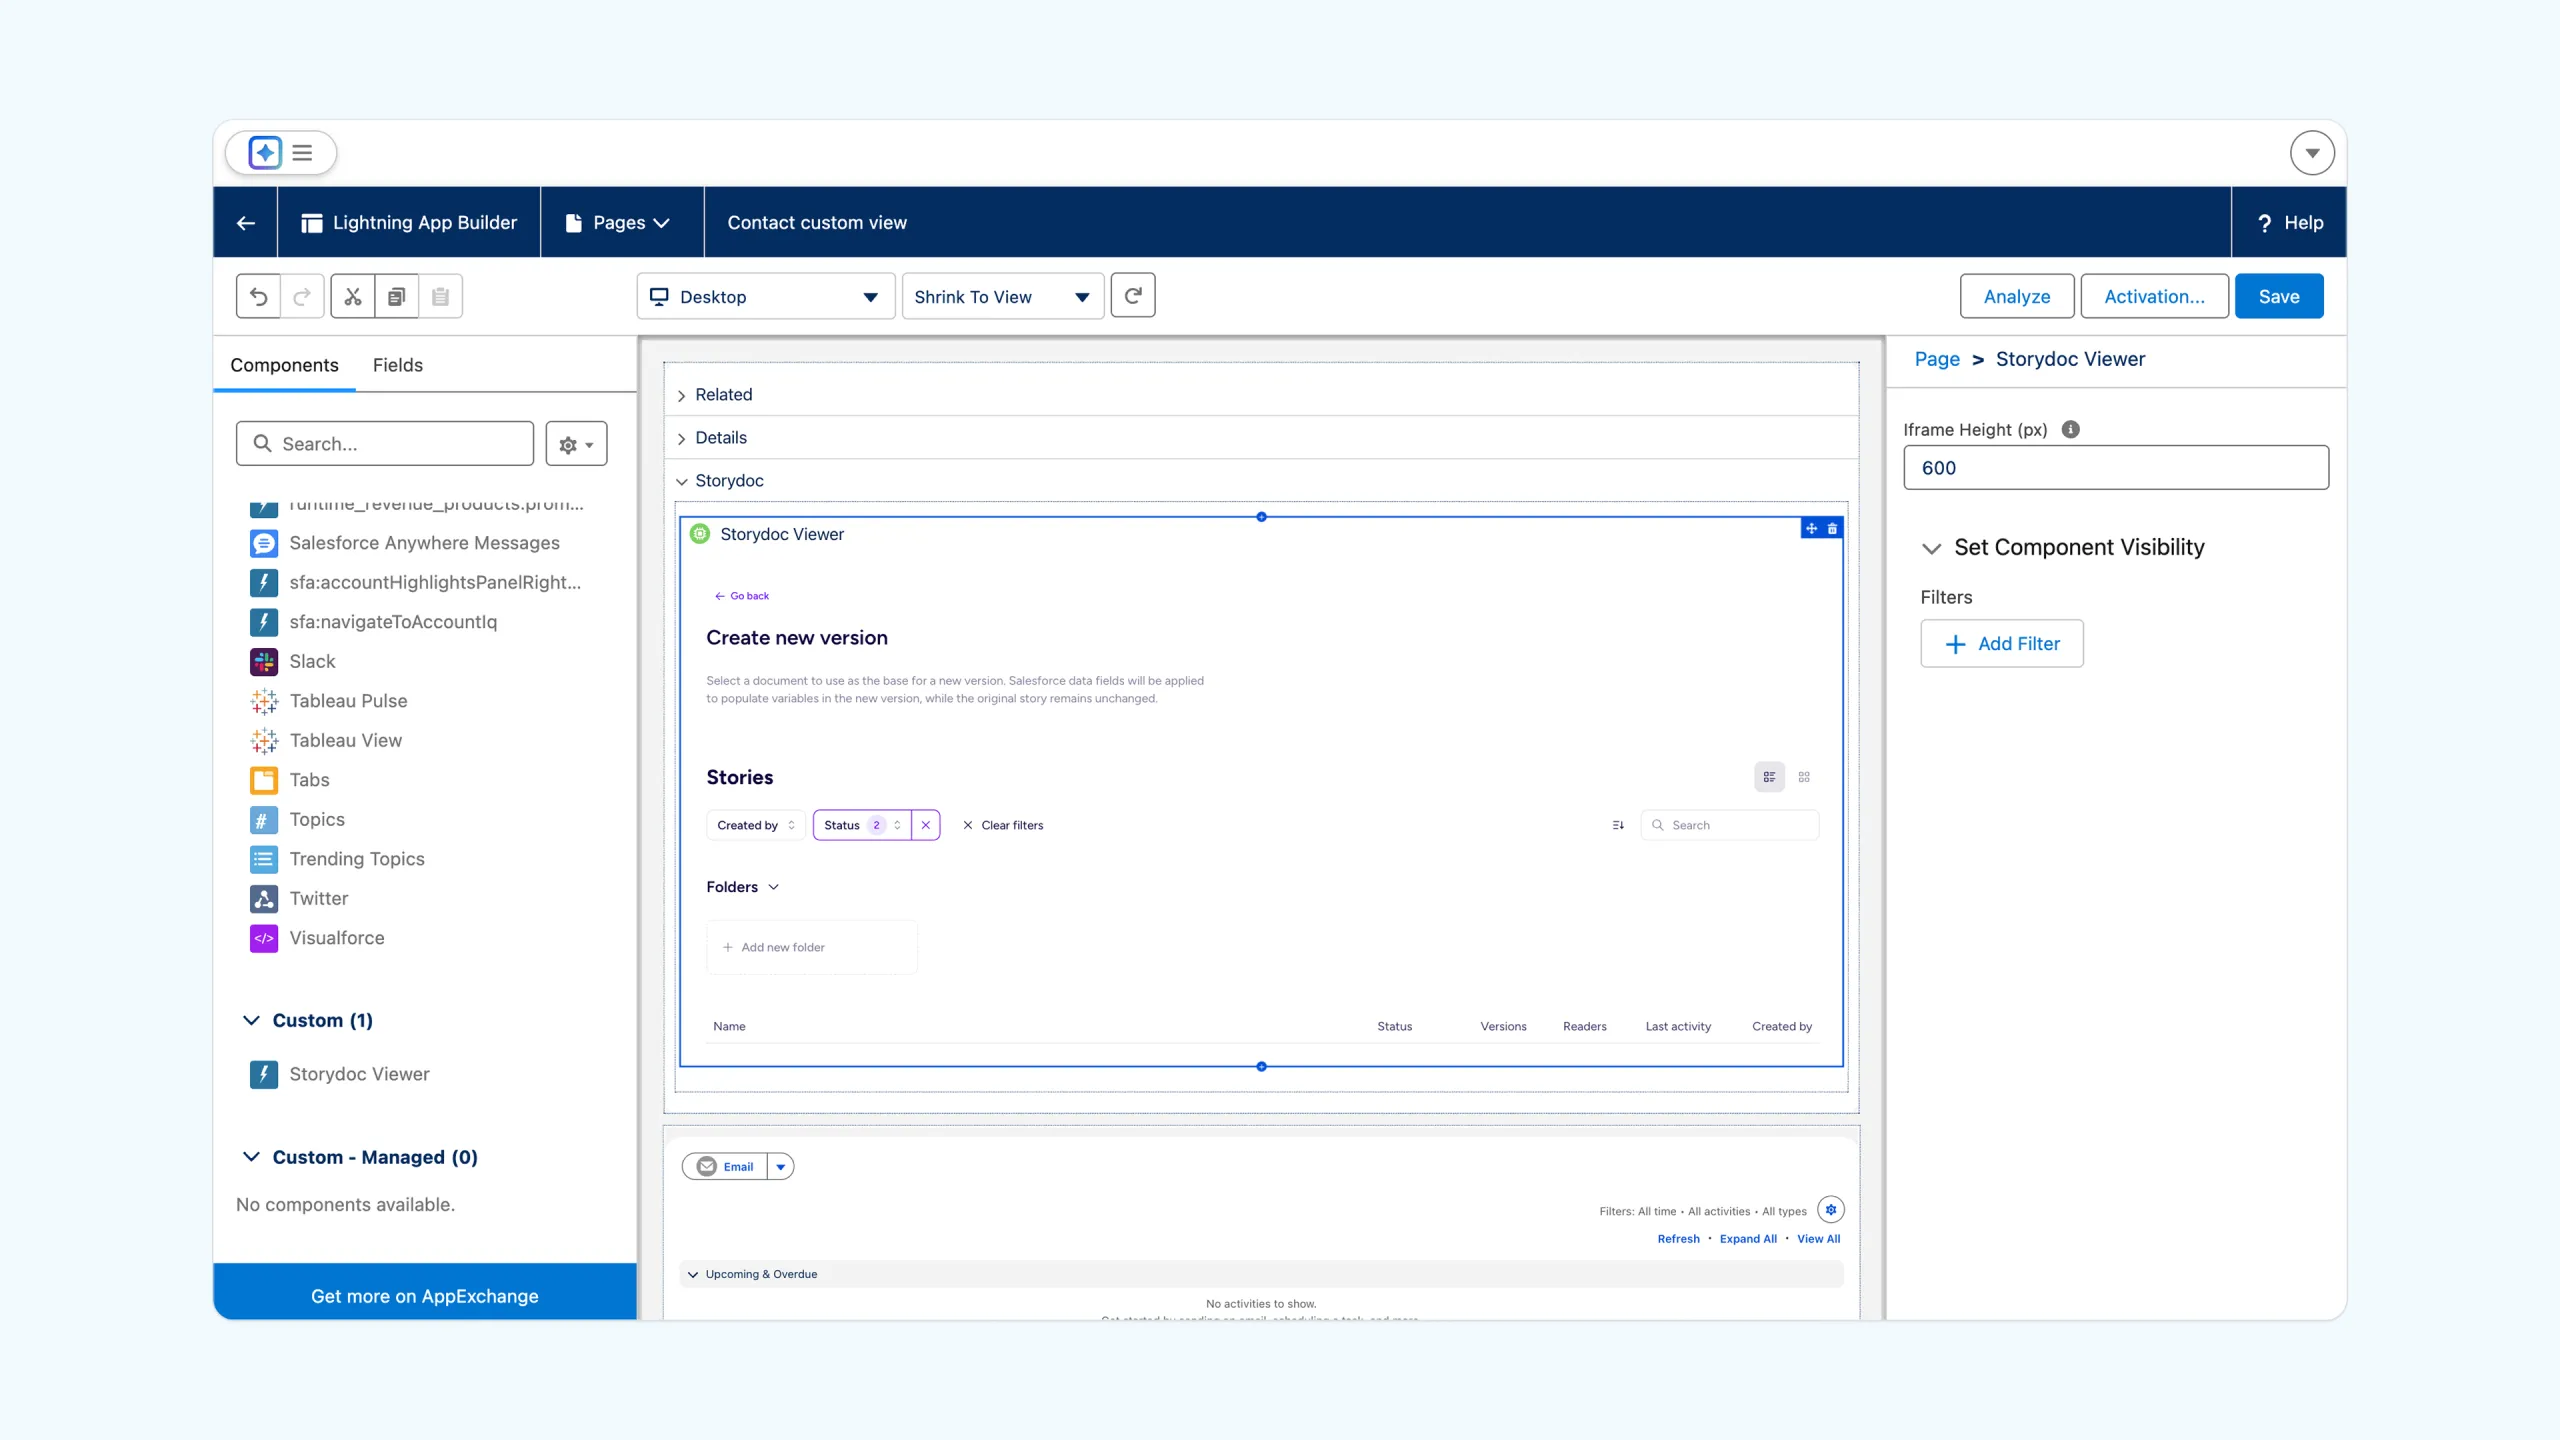Viewport: 2560px width, 1440px height.
Task: Click the back arrow in the header
Action: pyautogui.click(x=246, y=223)
